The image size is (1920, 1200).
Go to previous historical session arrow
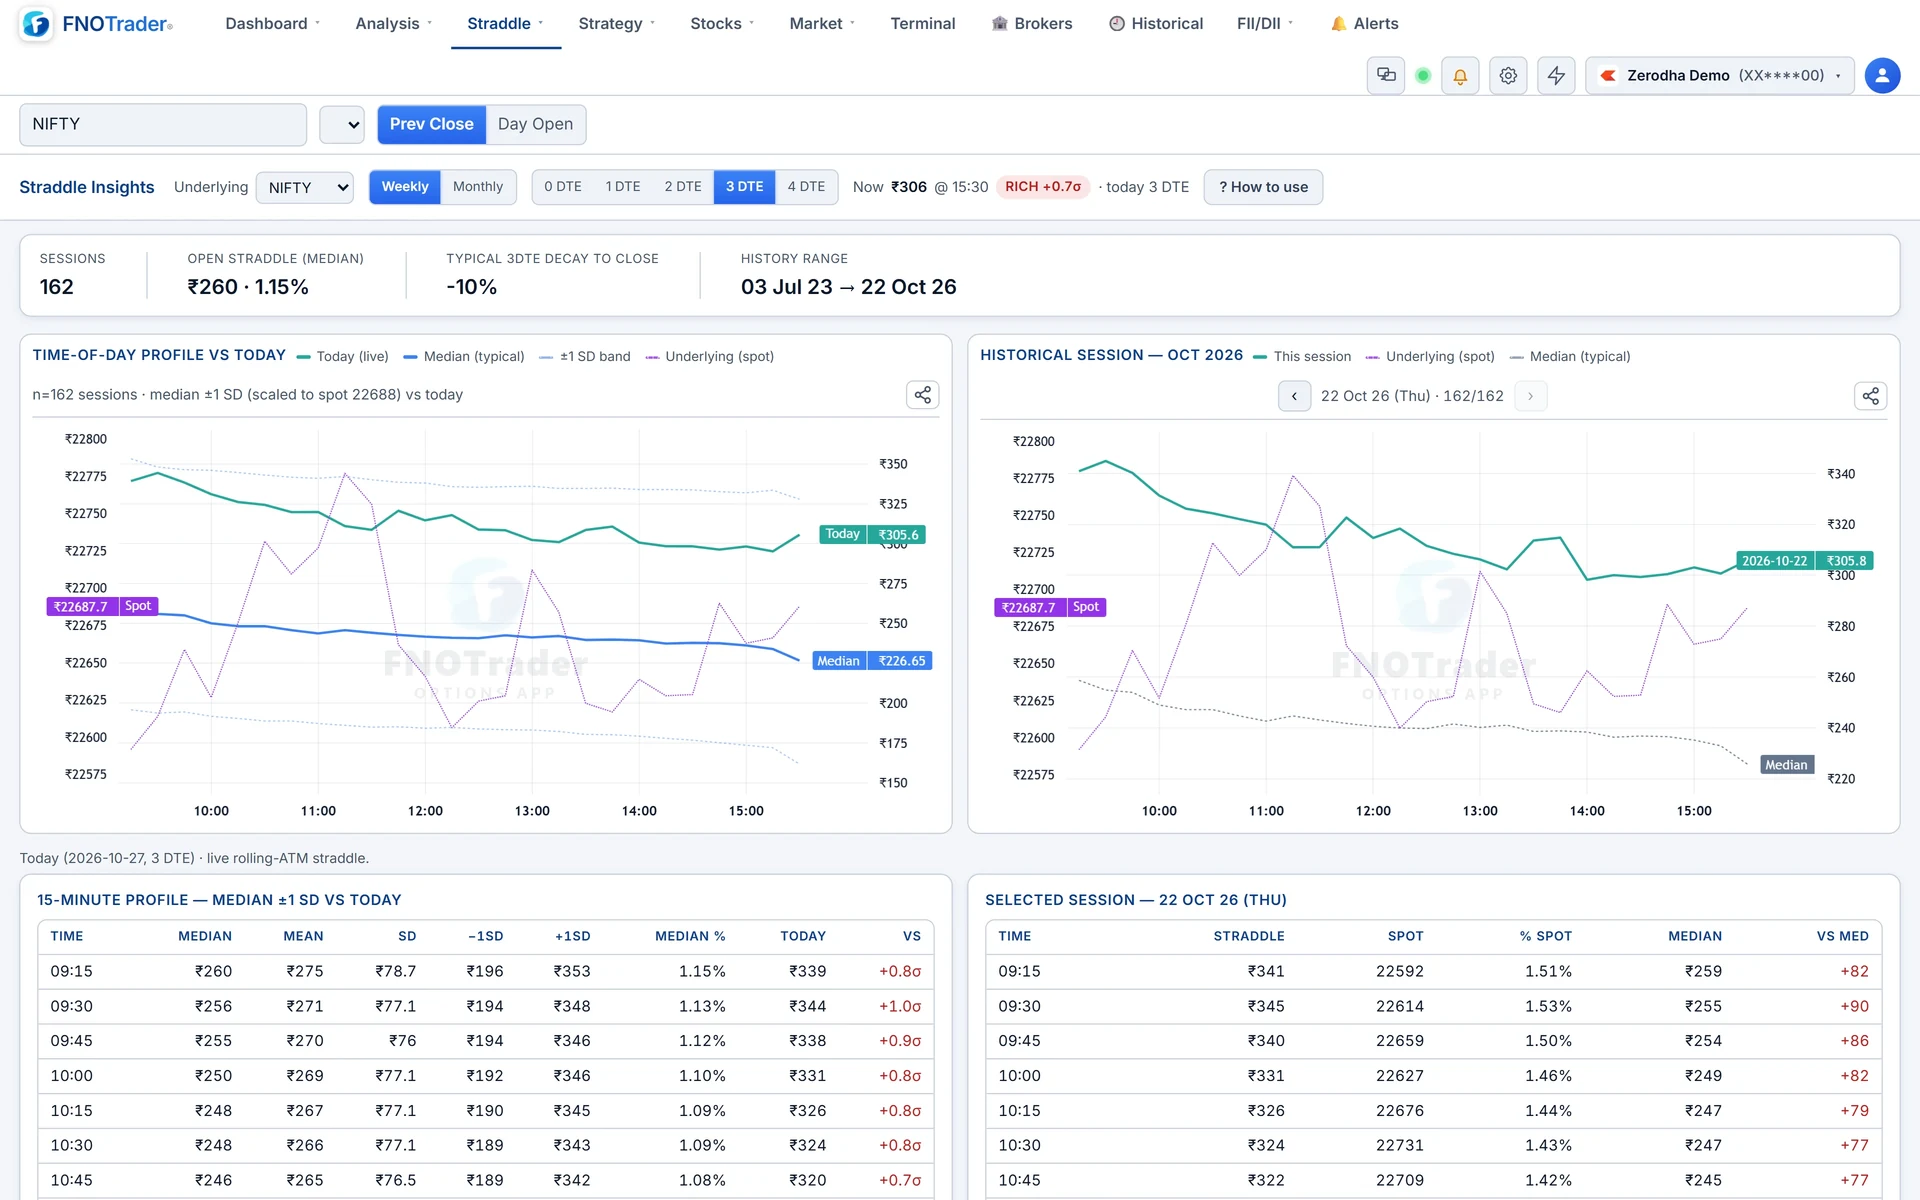[1294, 396]
